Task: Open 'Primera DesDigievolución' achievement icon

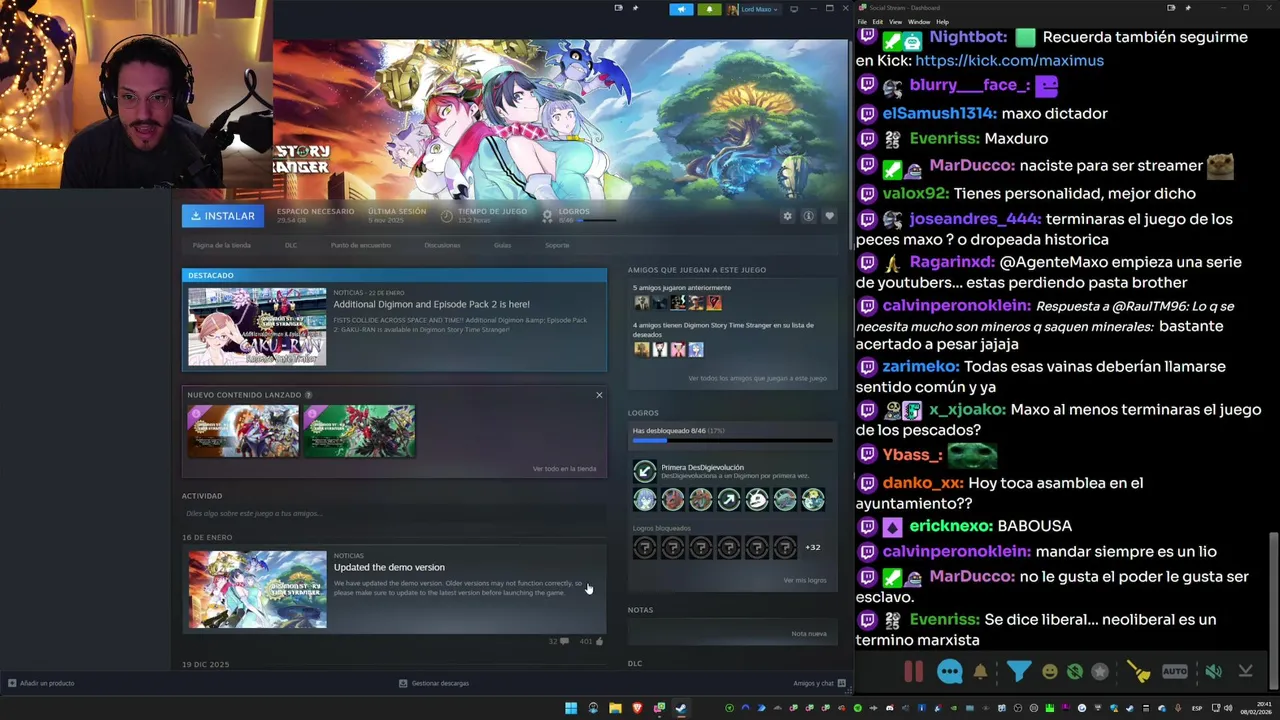Action: tap(645, 471)
